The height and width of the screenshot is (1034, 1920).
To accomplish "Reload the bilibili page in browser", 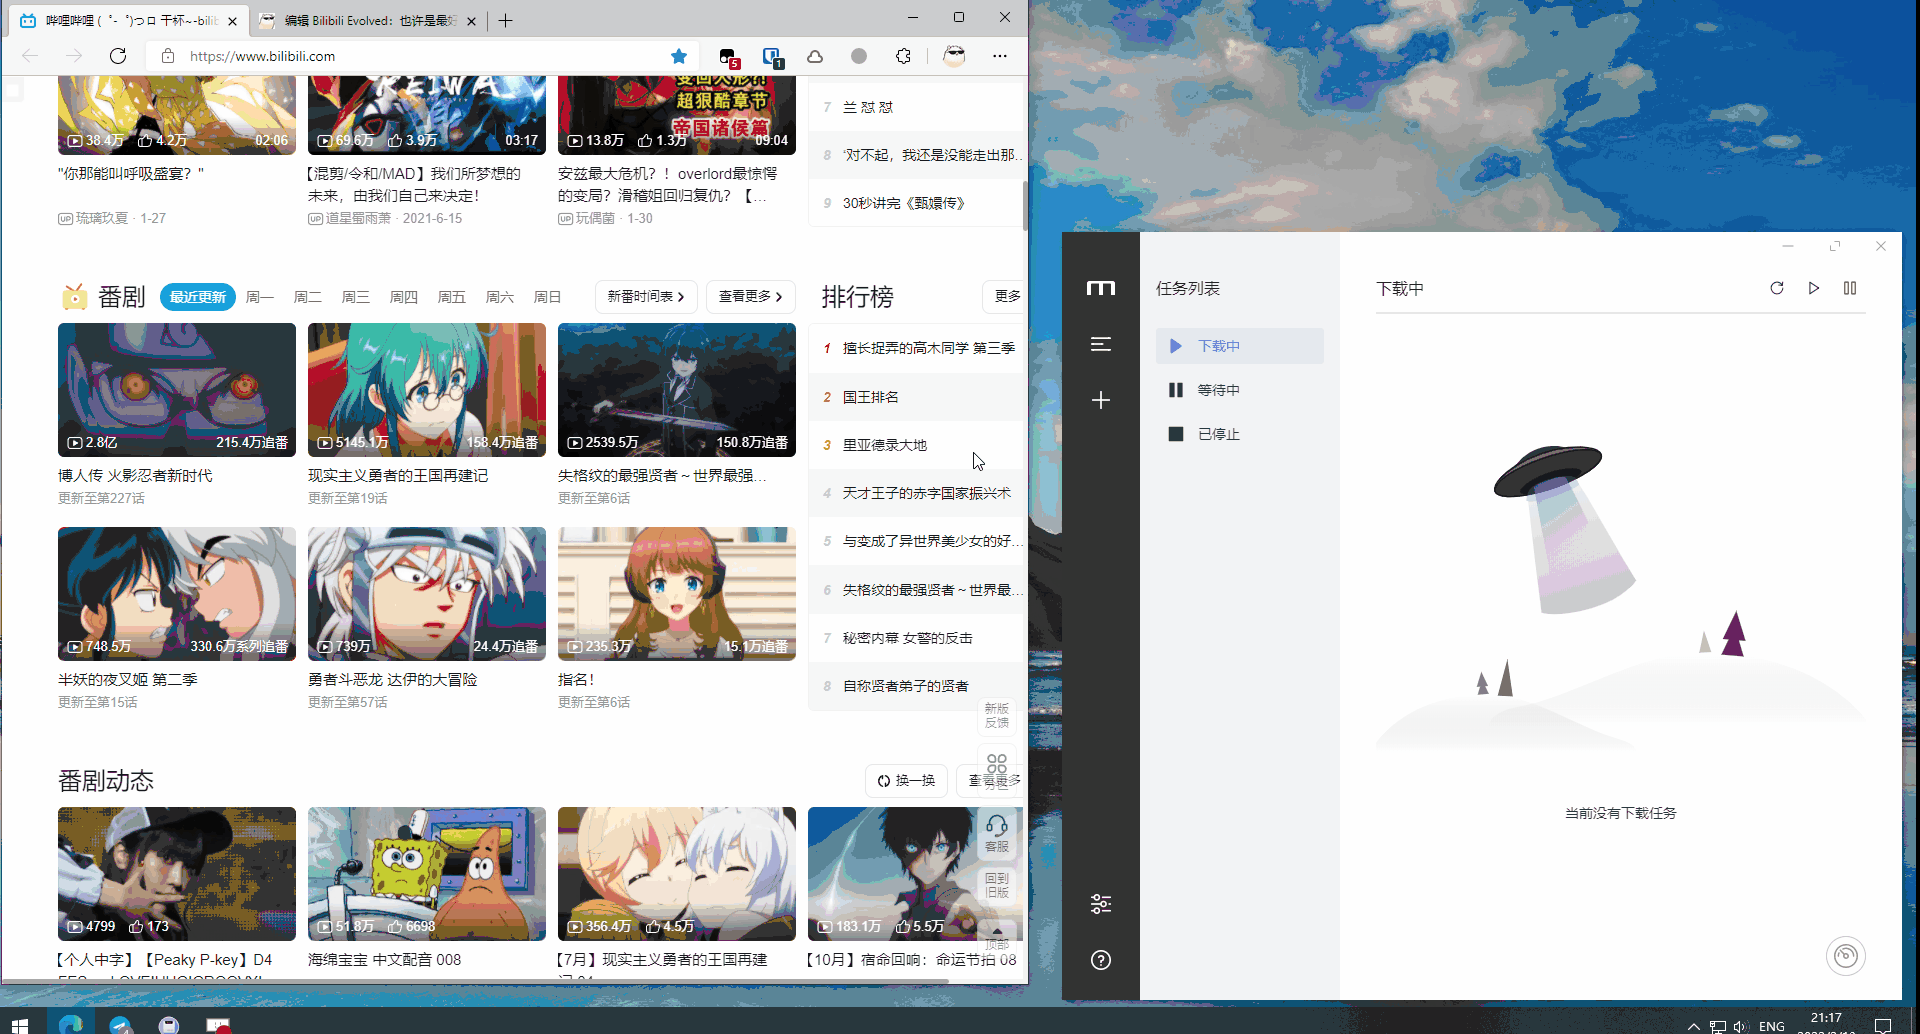I will point(118,56).
